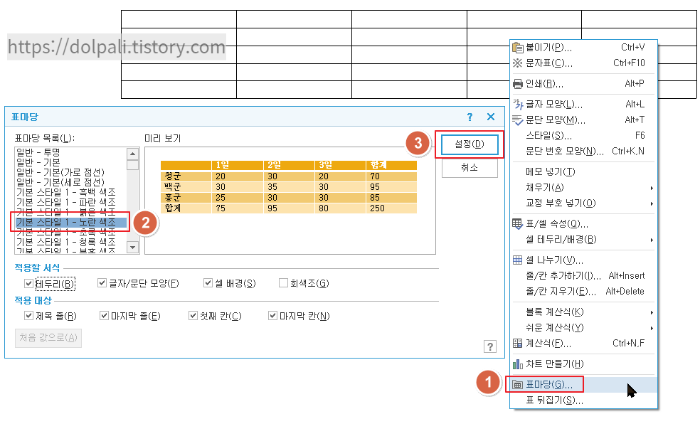Expand the 쉬운 계산식(Y) submenu
Screen dimensions: 700x422
click(652, 328)
